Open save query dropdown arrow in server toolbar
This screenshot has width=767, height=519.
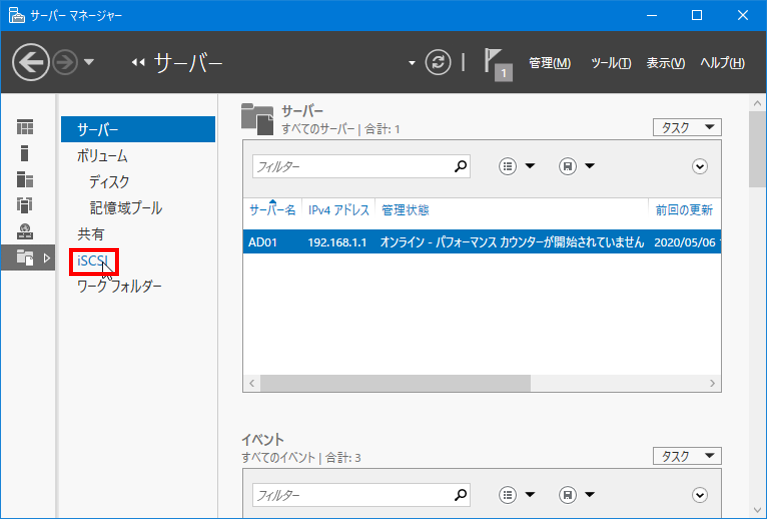point(590,166)
